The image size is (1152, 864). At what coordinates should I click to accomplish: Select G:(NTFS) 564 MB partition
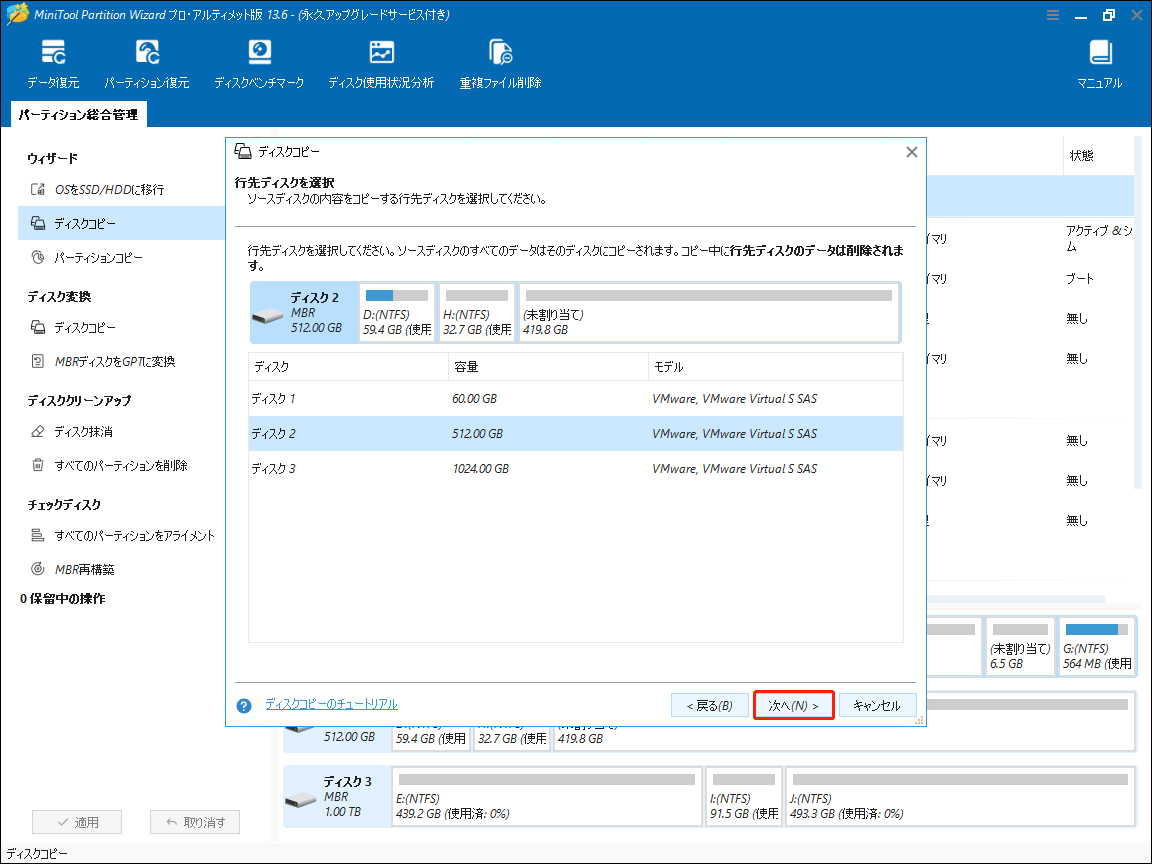click(x=1097, y=647)
